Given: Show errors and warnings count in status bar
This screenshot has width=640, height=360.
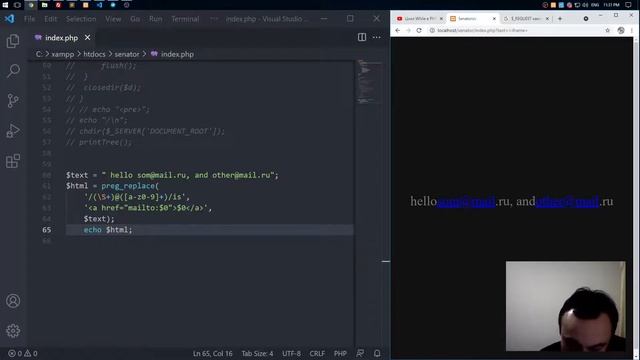Looking at the screenshot, I should click(23, 353).
